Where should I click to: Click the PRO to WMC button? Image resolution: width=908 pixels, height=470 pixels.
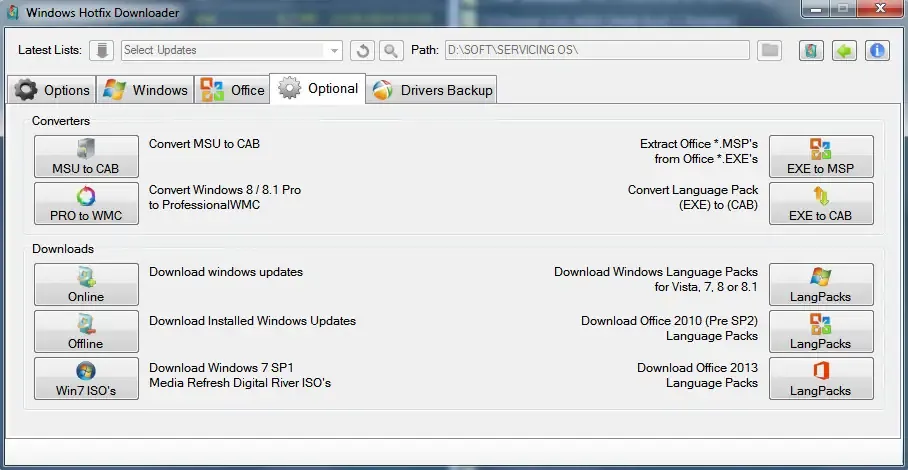pyautogui.click(x=86, y=204)
